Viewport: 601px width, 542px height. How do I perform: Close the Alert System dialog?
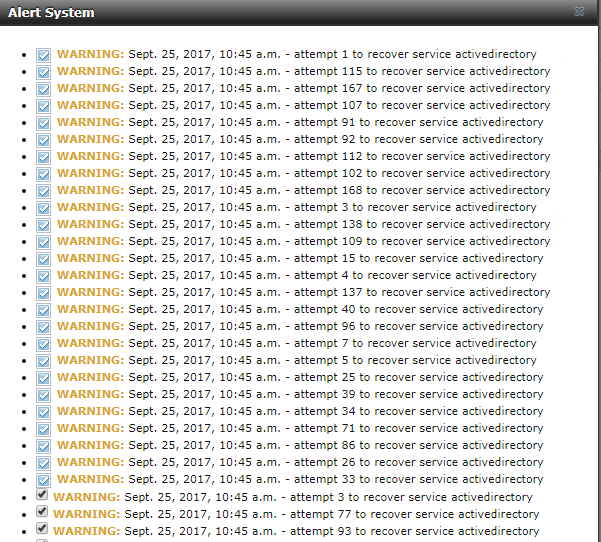tap(579, 11)
